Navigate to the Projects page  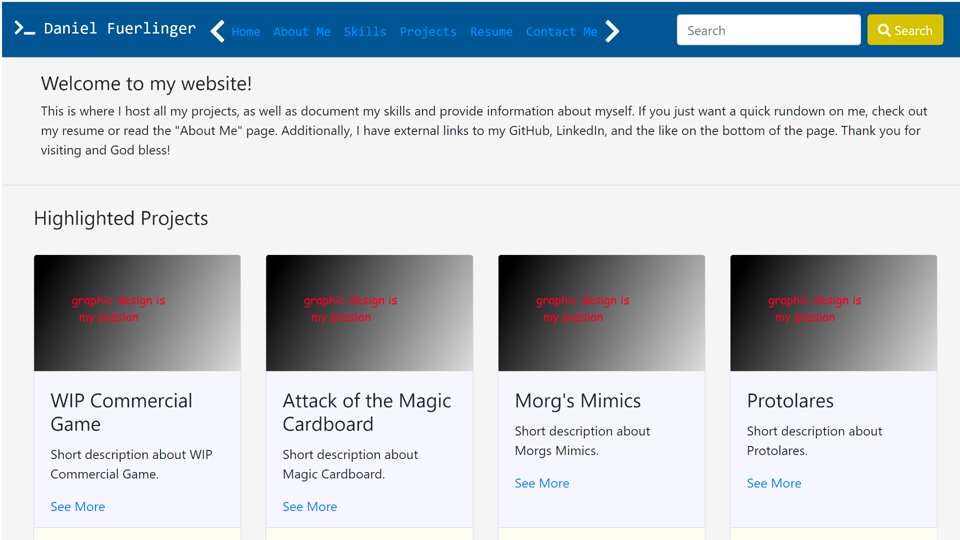pyautogui.click(x=428, y=32)
